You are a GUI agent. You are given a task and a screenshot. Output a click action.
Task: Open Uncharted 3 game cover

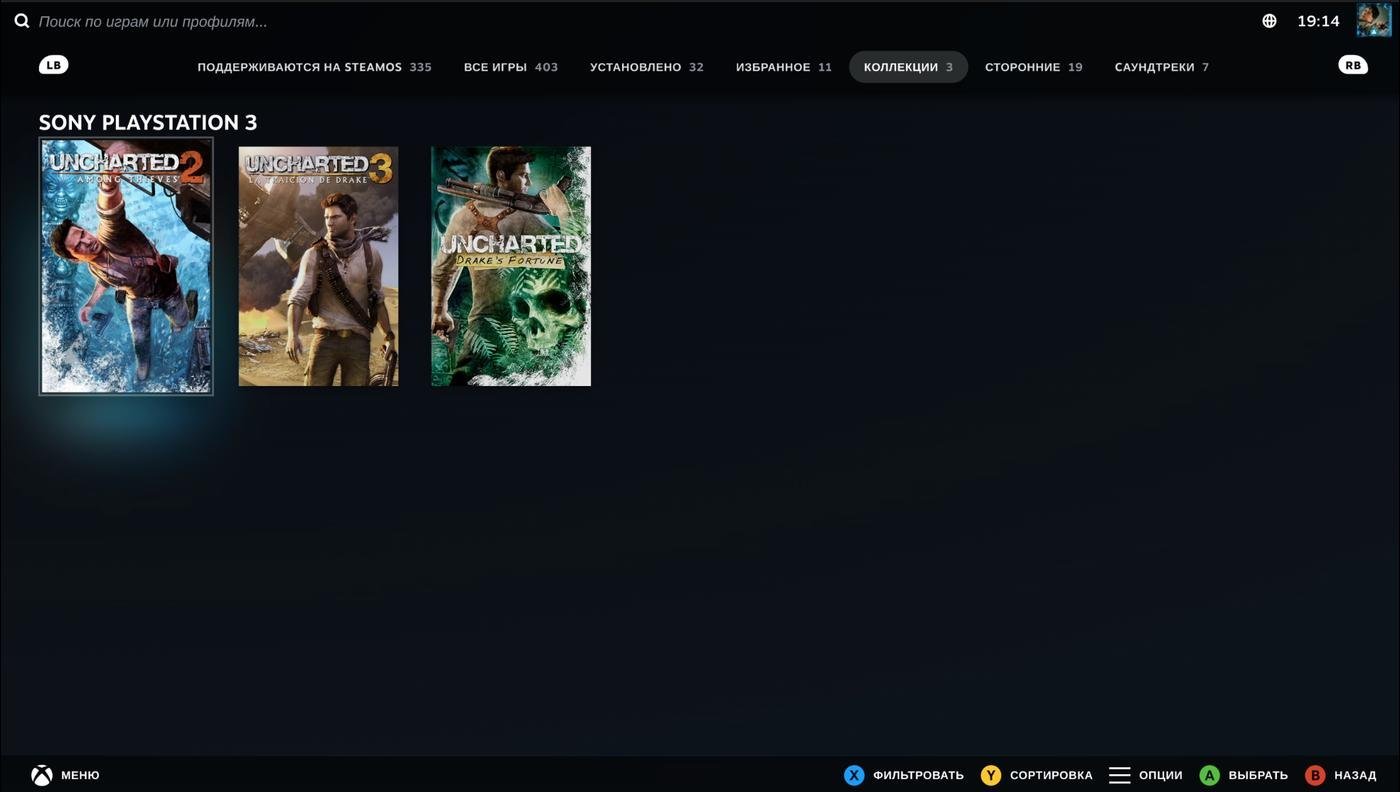click(318, 266)
